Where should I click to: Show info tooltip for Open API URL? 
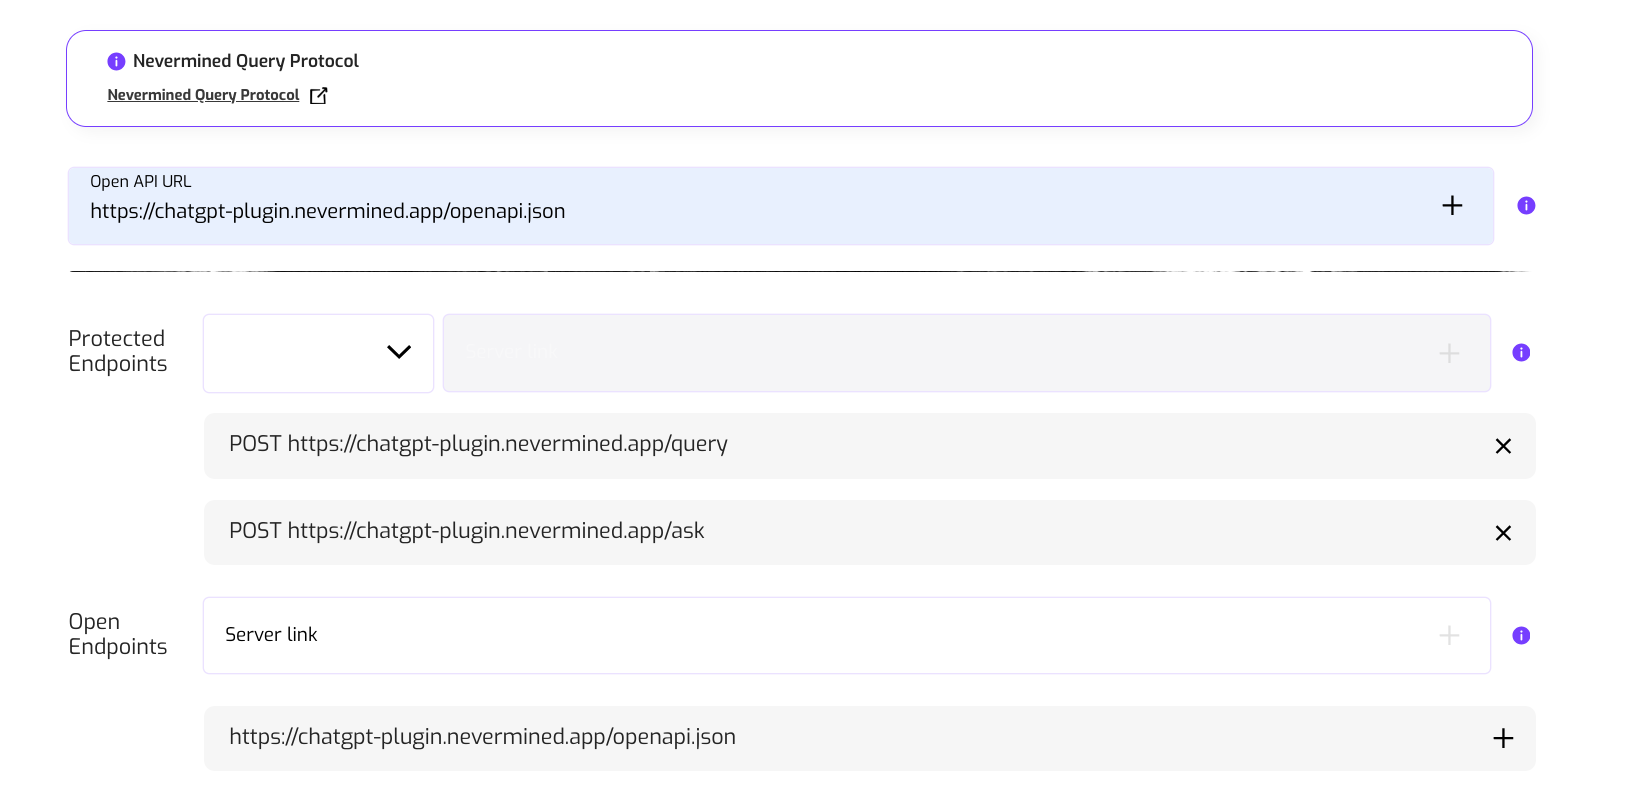coord(1525,206)
